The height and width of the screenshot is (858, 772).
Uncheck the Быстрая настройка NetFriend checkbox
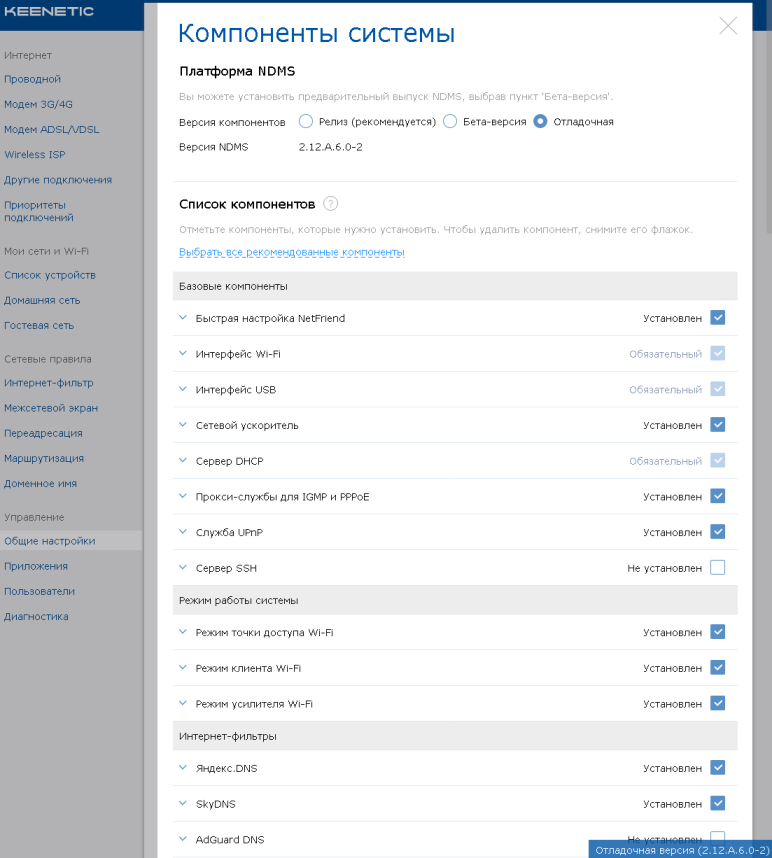pyautogui.click(x=717, y=317)
